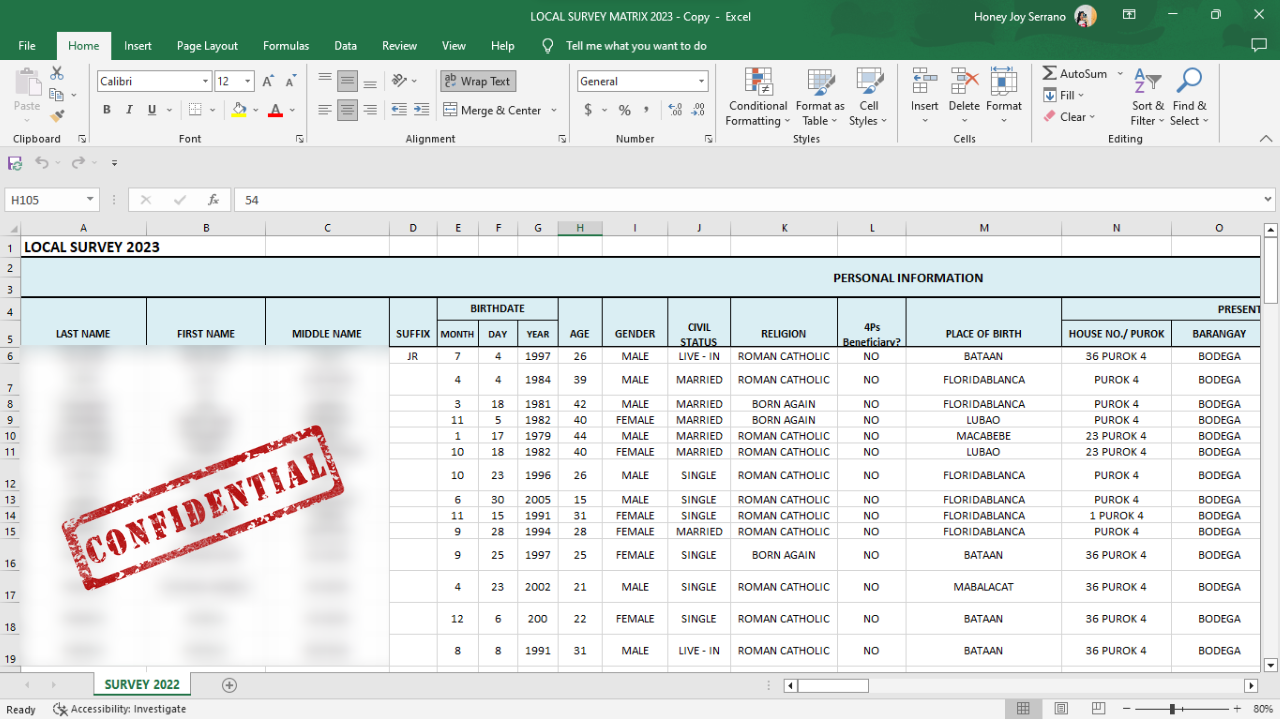
Task: Toggle Bold formatting
Action: coord(107,110)
